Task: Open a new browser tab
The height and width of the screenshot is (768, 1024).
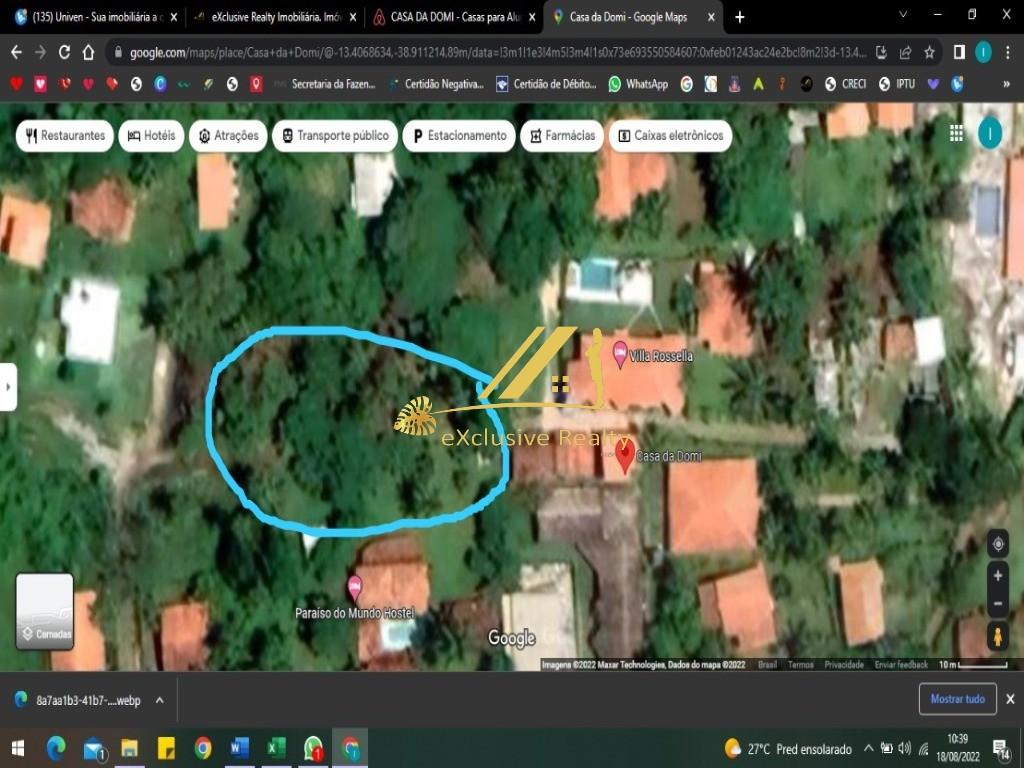Action: 739,17
